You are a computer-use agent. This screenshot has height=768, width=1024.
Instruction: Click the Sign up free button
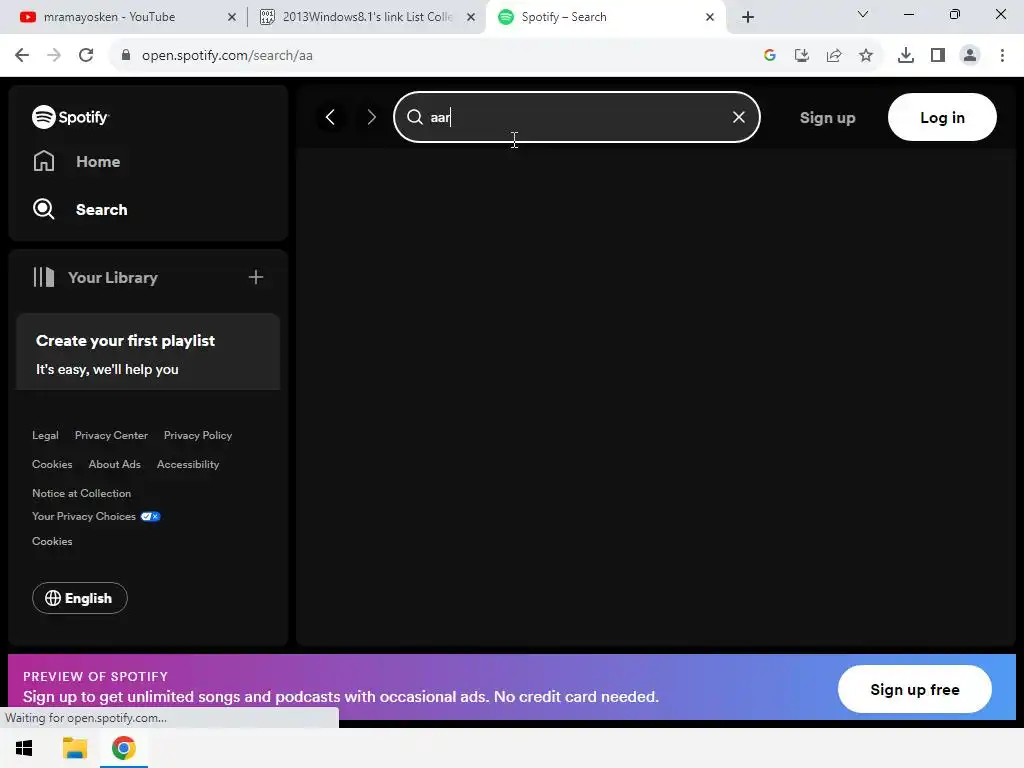[x=914, y=690]
